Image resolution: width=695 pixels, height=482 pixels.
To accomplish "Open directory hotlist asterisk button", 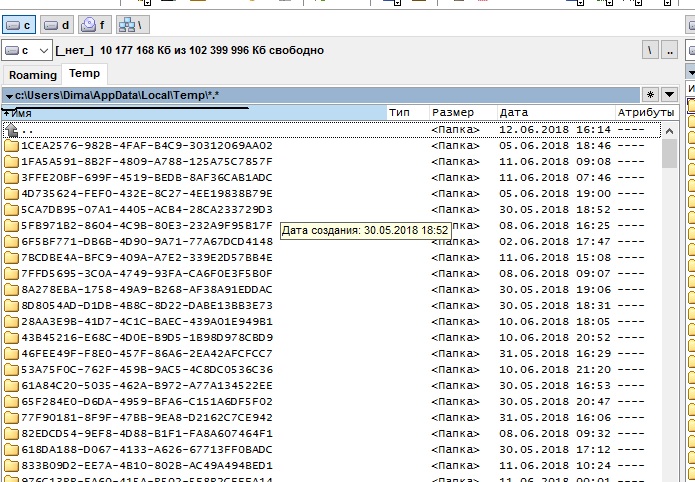I will 650,94.
